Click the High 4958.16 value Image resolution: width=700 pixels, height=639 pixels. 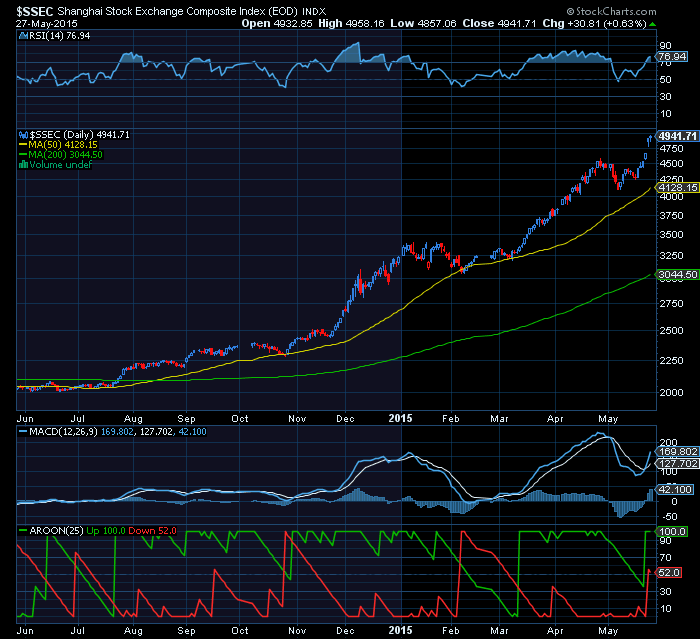(351, 24)
